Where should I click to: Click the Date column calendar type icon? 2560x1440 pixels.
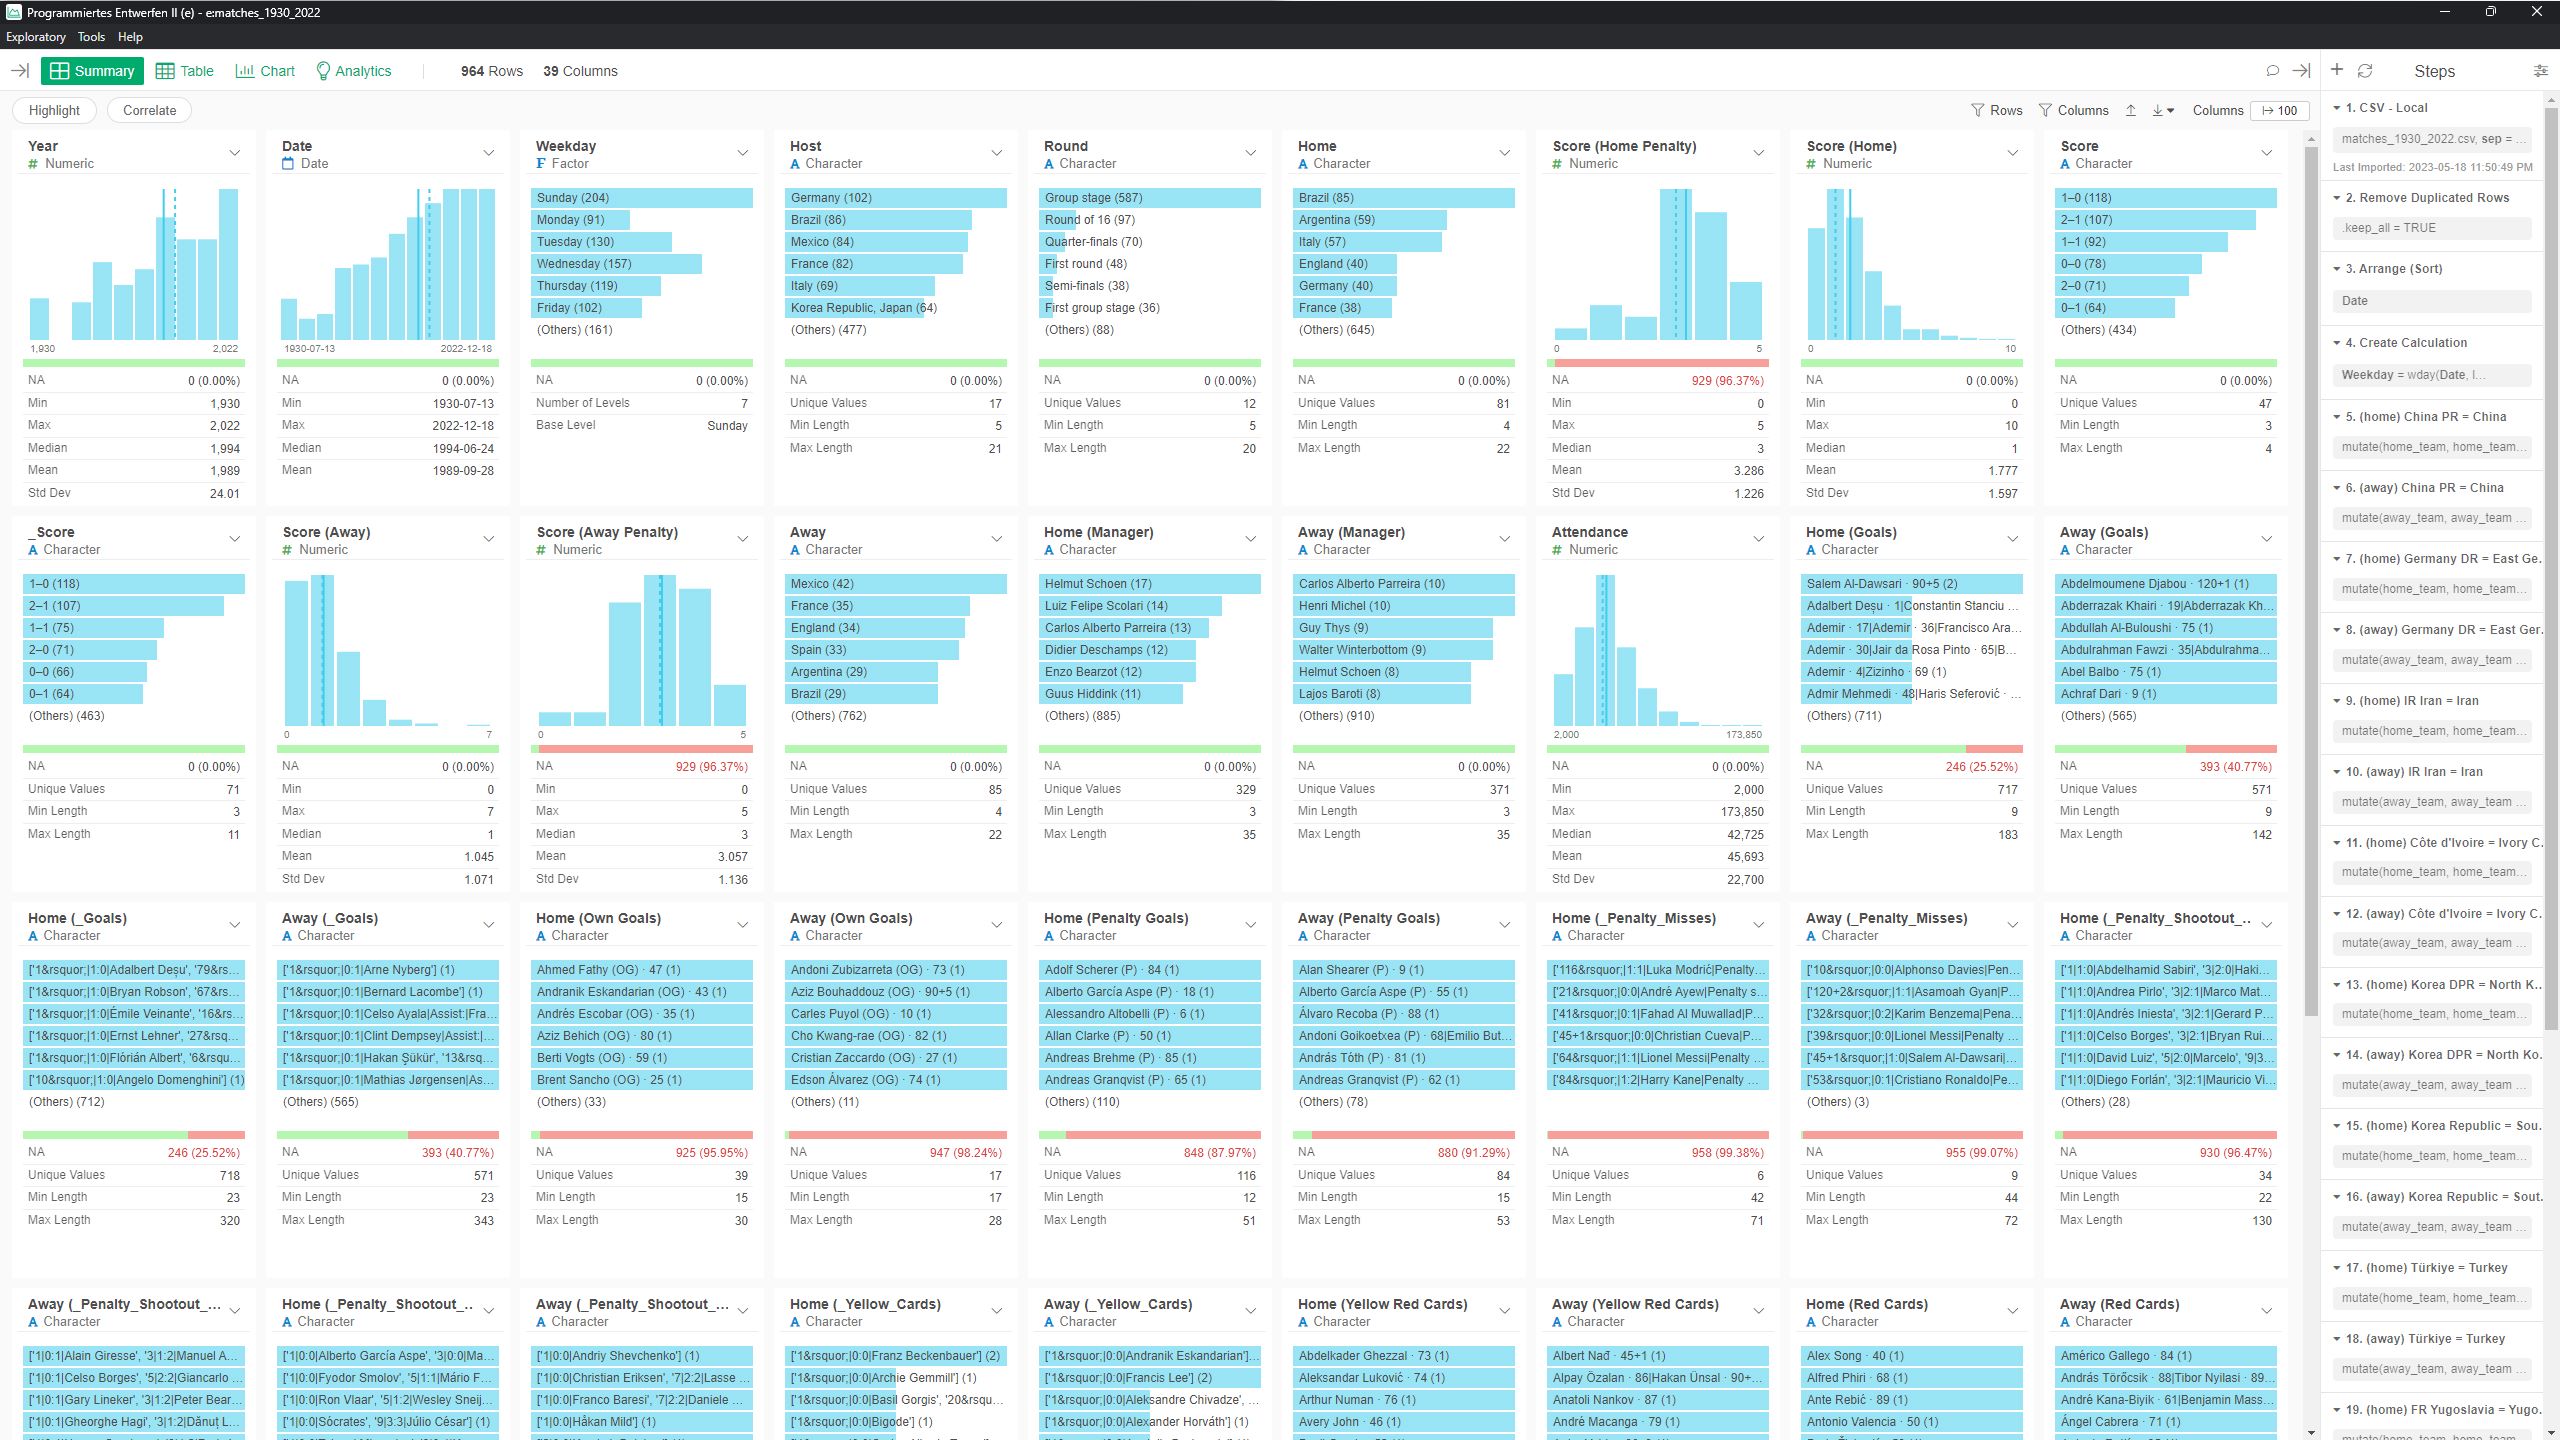(x=288, y=163)
